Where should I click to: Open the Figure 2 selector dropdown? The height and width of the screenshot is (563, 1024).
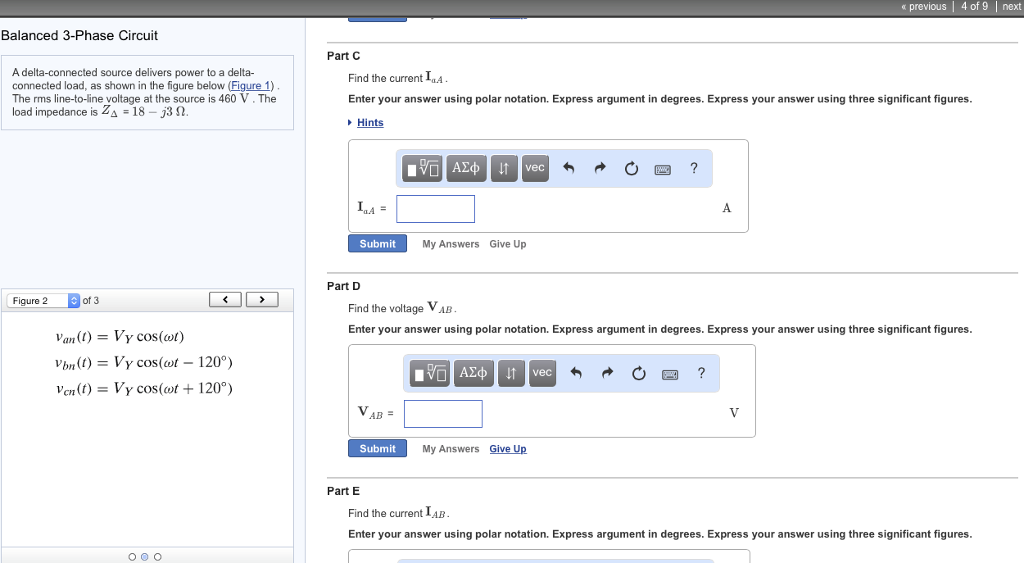coord(73,301)
